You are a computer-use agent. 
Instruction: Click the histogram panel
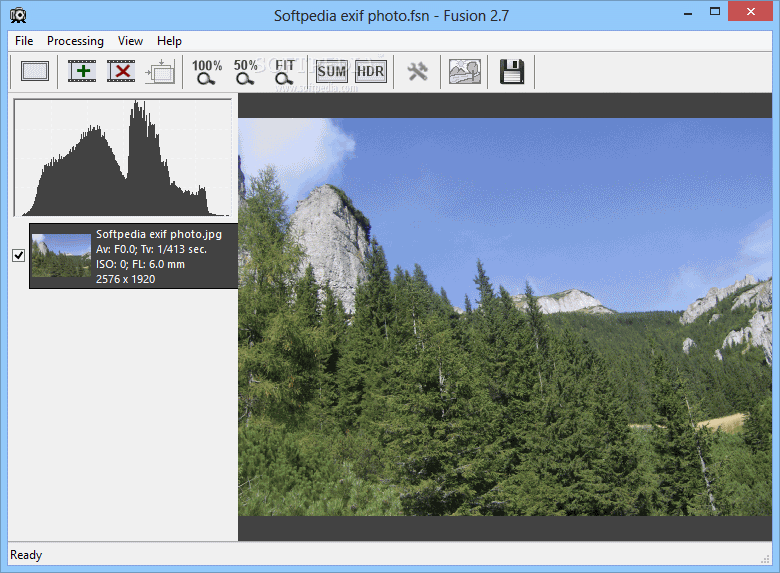click(x=122, y=158)
